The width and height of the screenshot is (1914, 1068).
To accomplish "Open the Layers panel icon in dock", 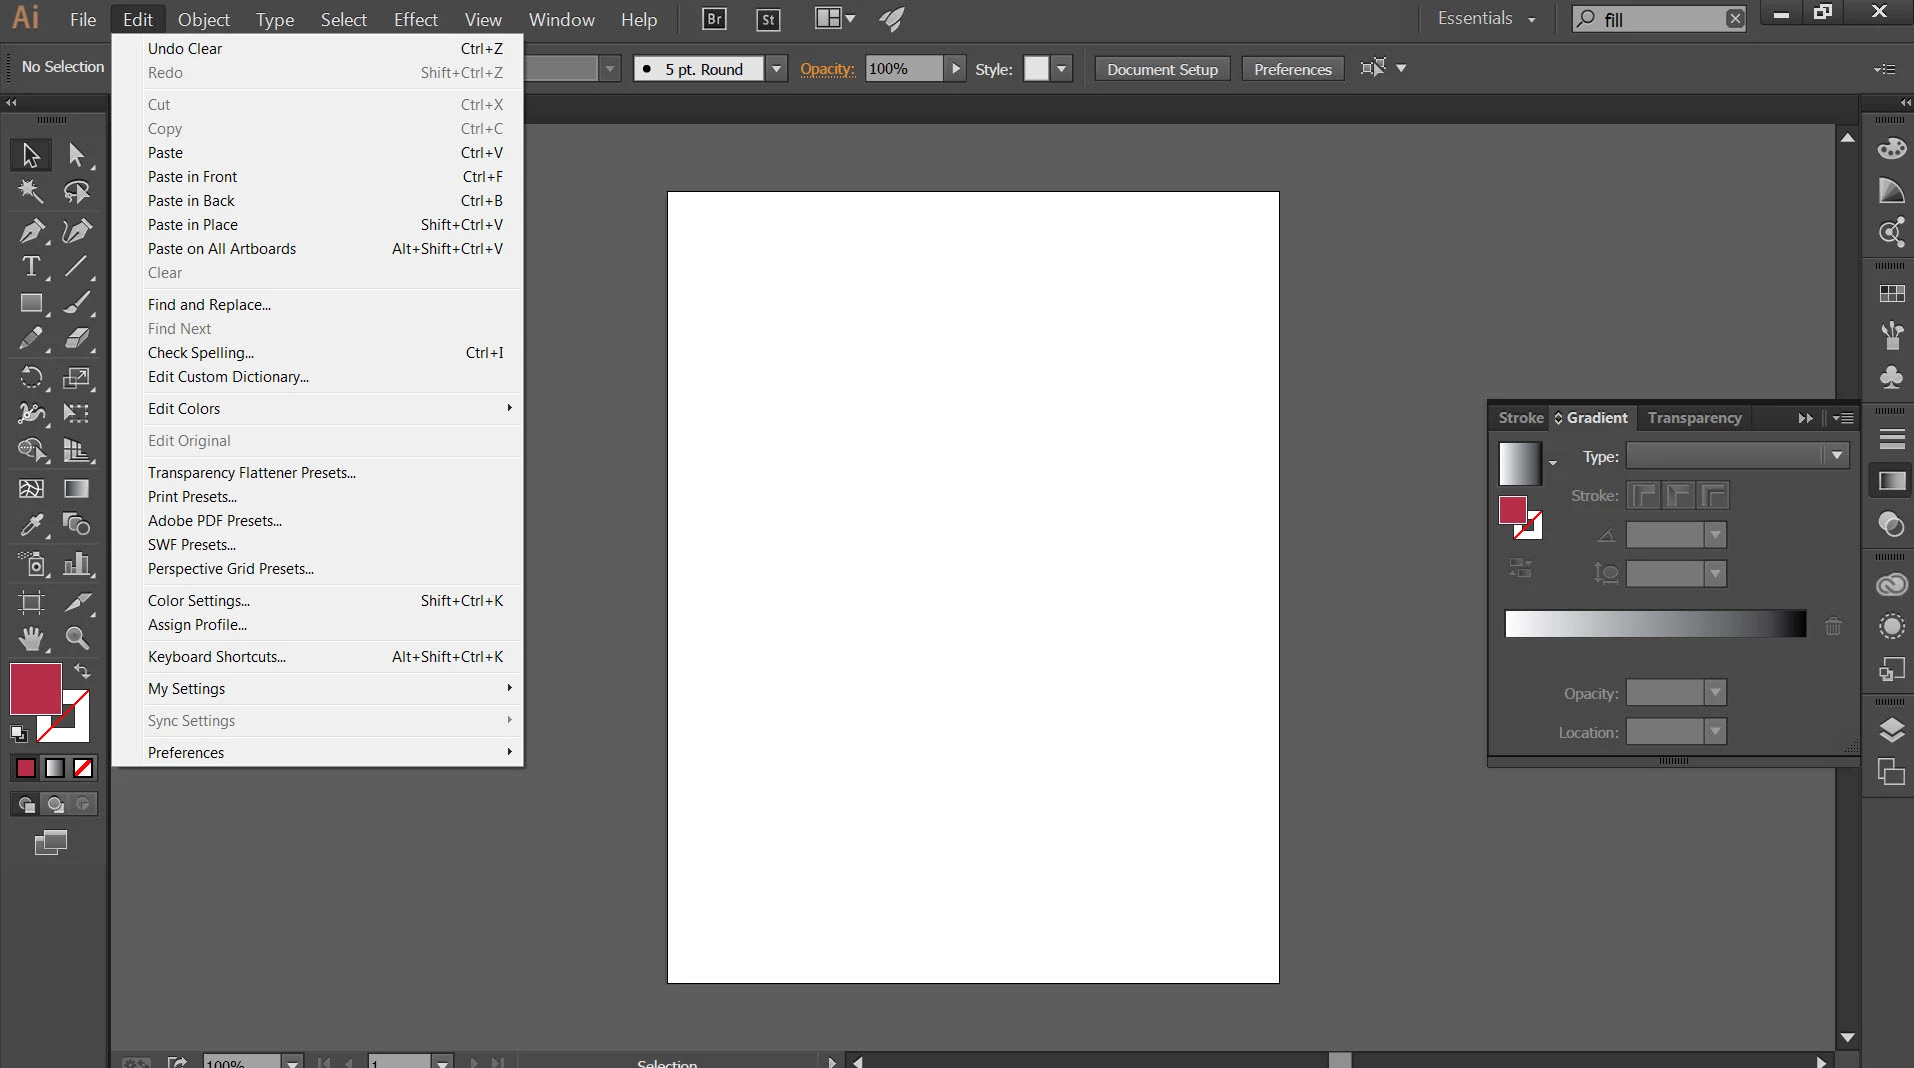I will (1891, 730).
